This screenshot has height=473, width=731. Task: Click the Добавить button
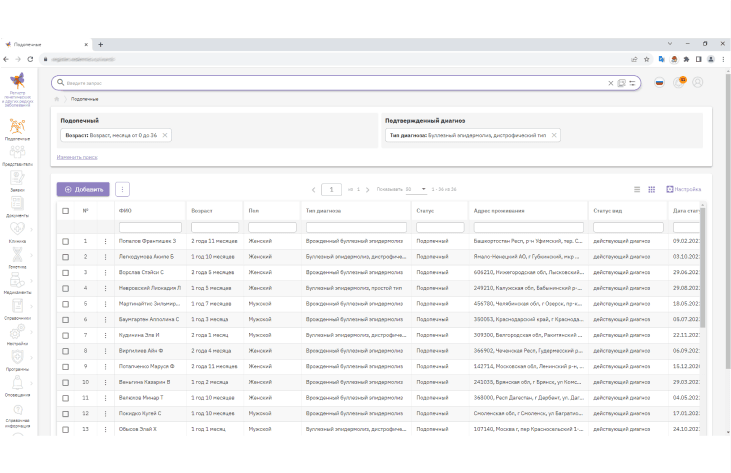[x=83, y=189]
